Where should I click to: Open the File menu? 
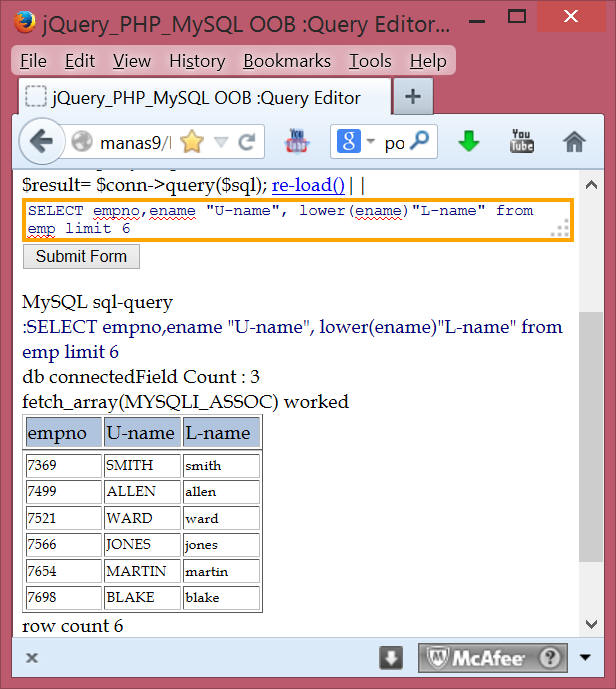click(33, 61)
